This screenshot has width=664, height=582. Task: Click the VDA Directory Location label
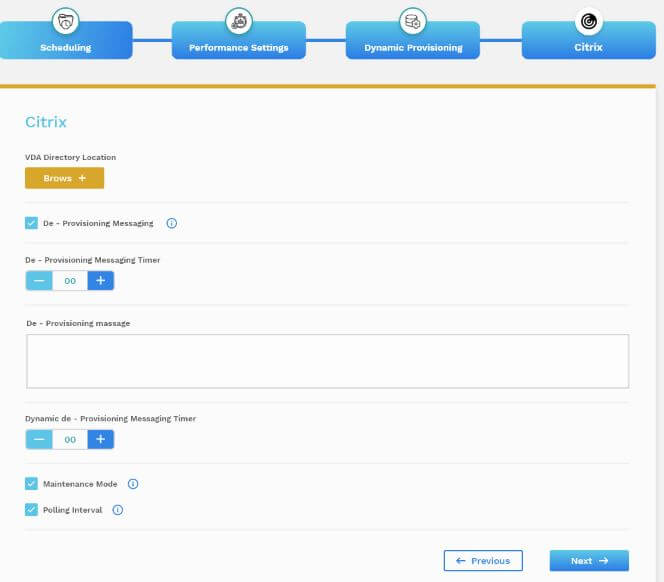pyautogui.click(x=70, y=157)
